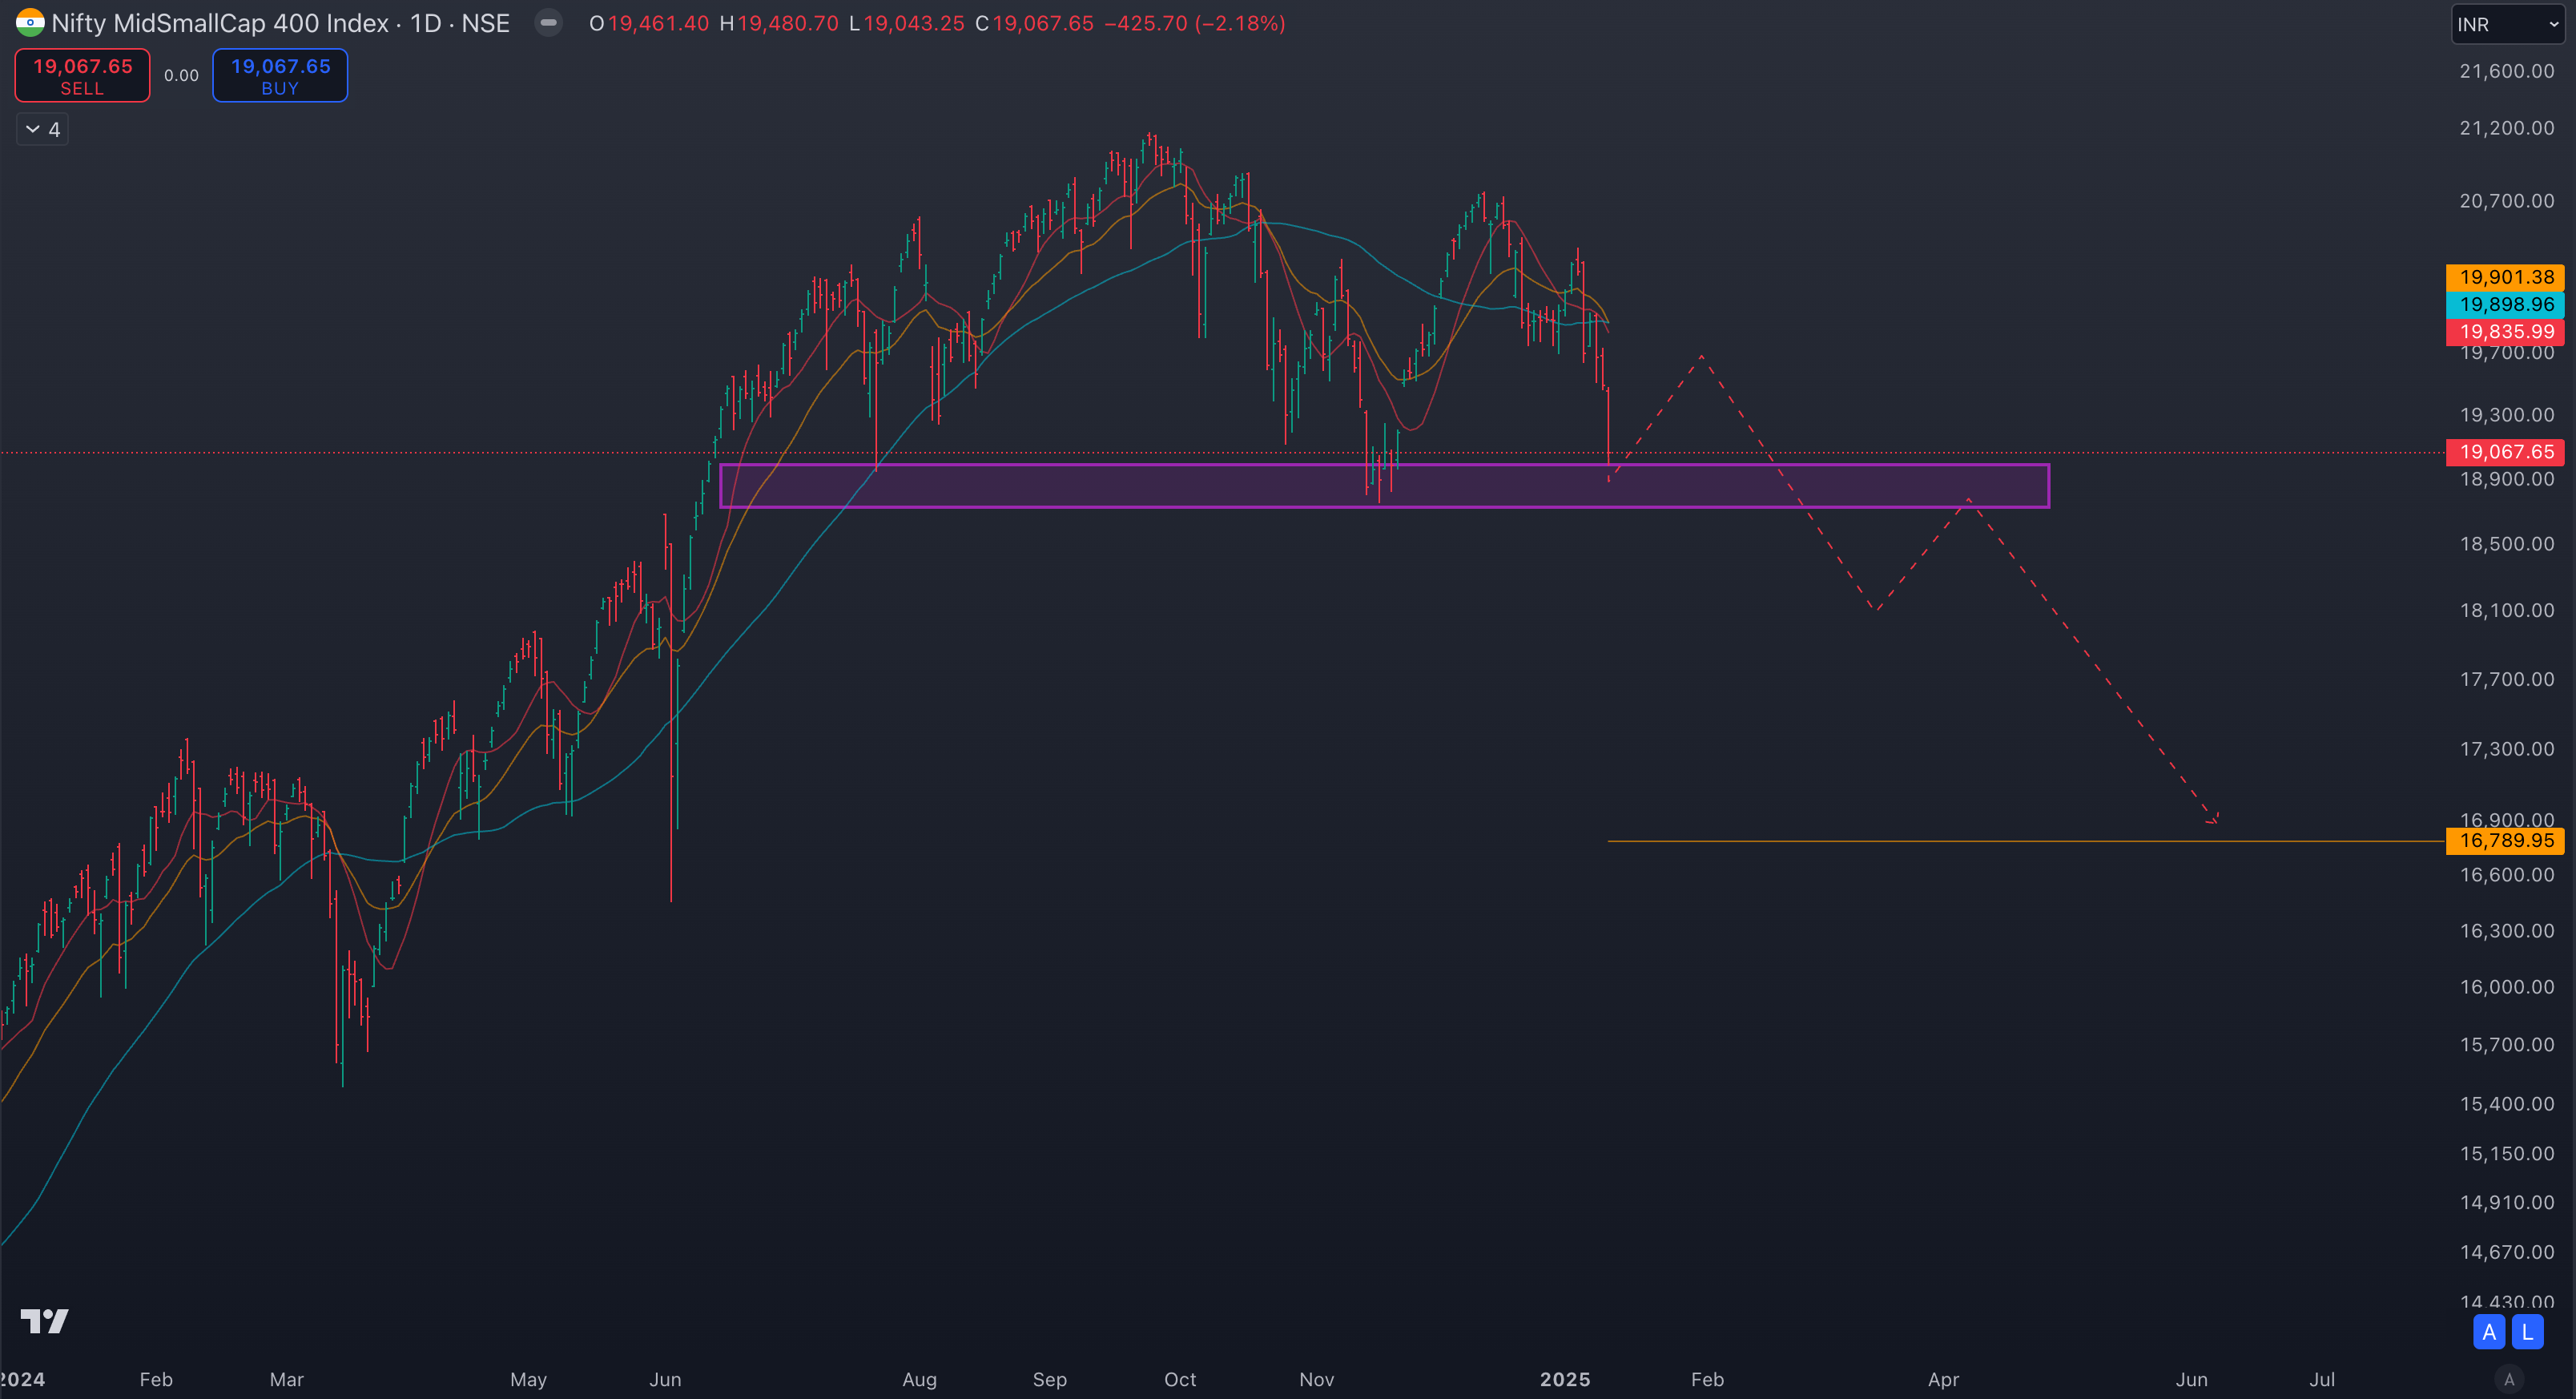Click the small circular A icon bottom right

2508,1379
